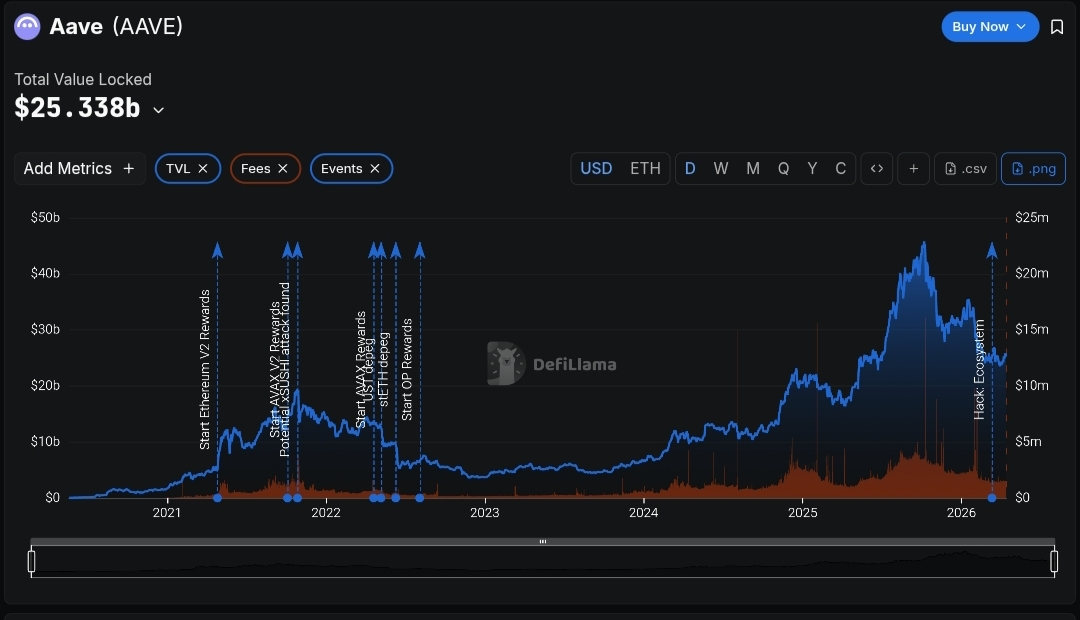
Task: Click the Start OP Rewards event marker dot
Action: [419, 497]
